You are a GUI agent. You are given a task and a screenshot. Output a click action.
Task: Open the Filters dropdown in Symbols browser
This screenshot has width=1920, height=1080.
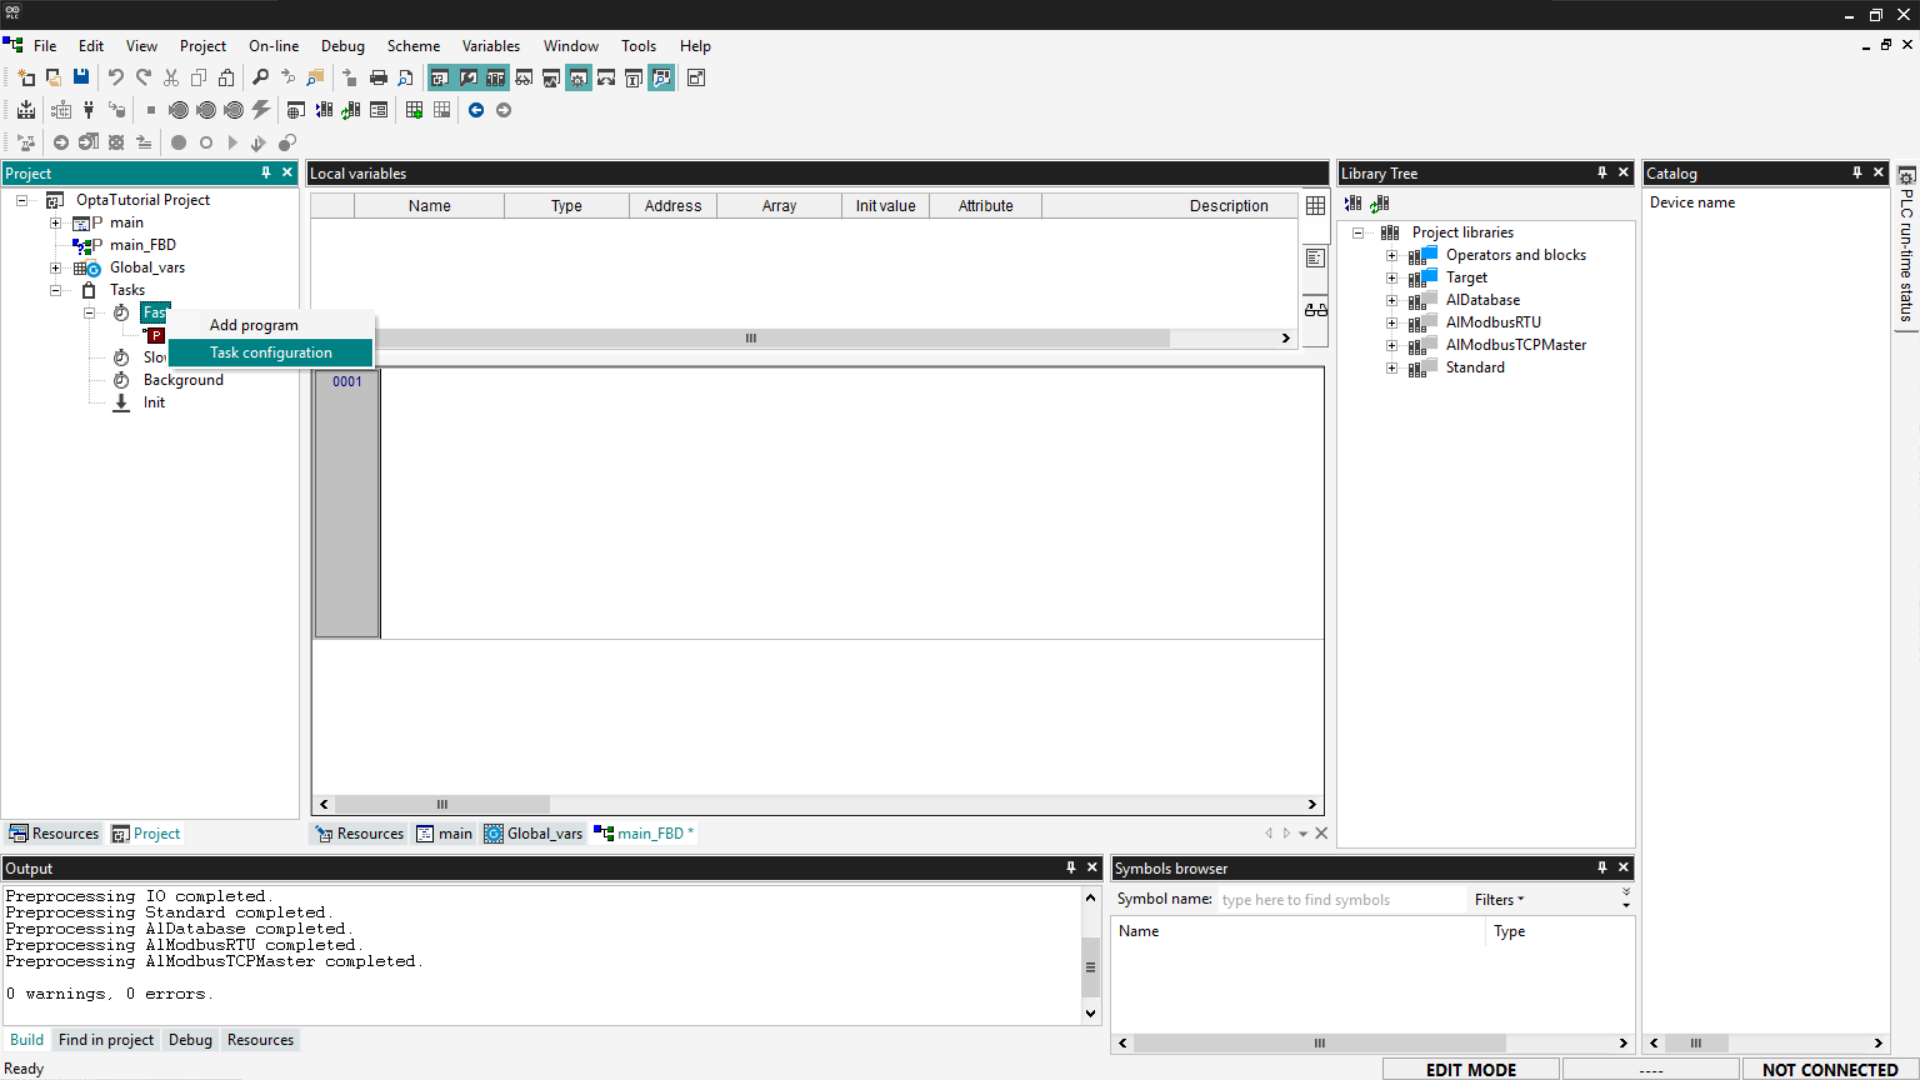click(1498, 900)
